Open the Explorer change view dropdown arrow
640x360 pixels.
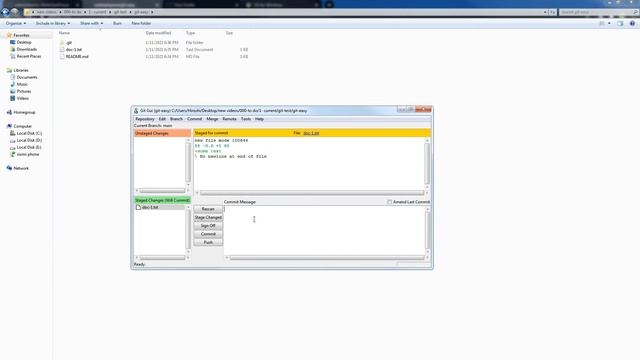[609, 23]
